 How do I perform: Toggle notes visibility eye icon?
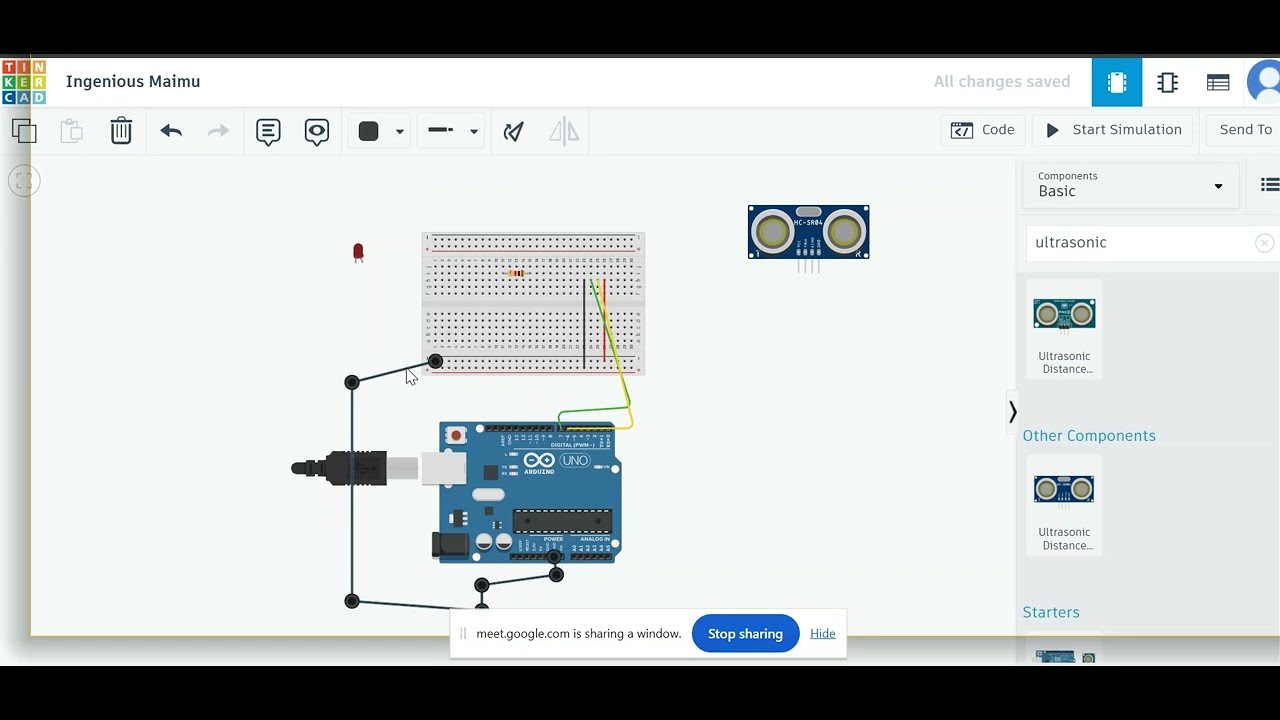pos(317,131)
